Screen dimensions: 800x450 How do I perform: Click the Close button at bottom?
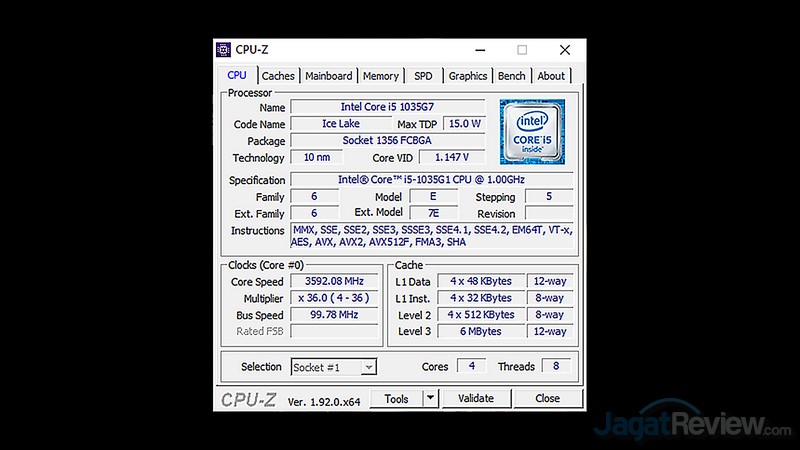tap(547, 398)
